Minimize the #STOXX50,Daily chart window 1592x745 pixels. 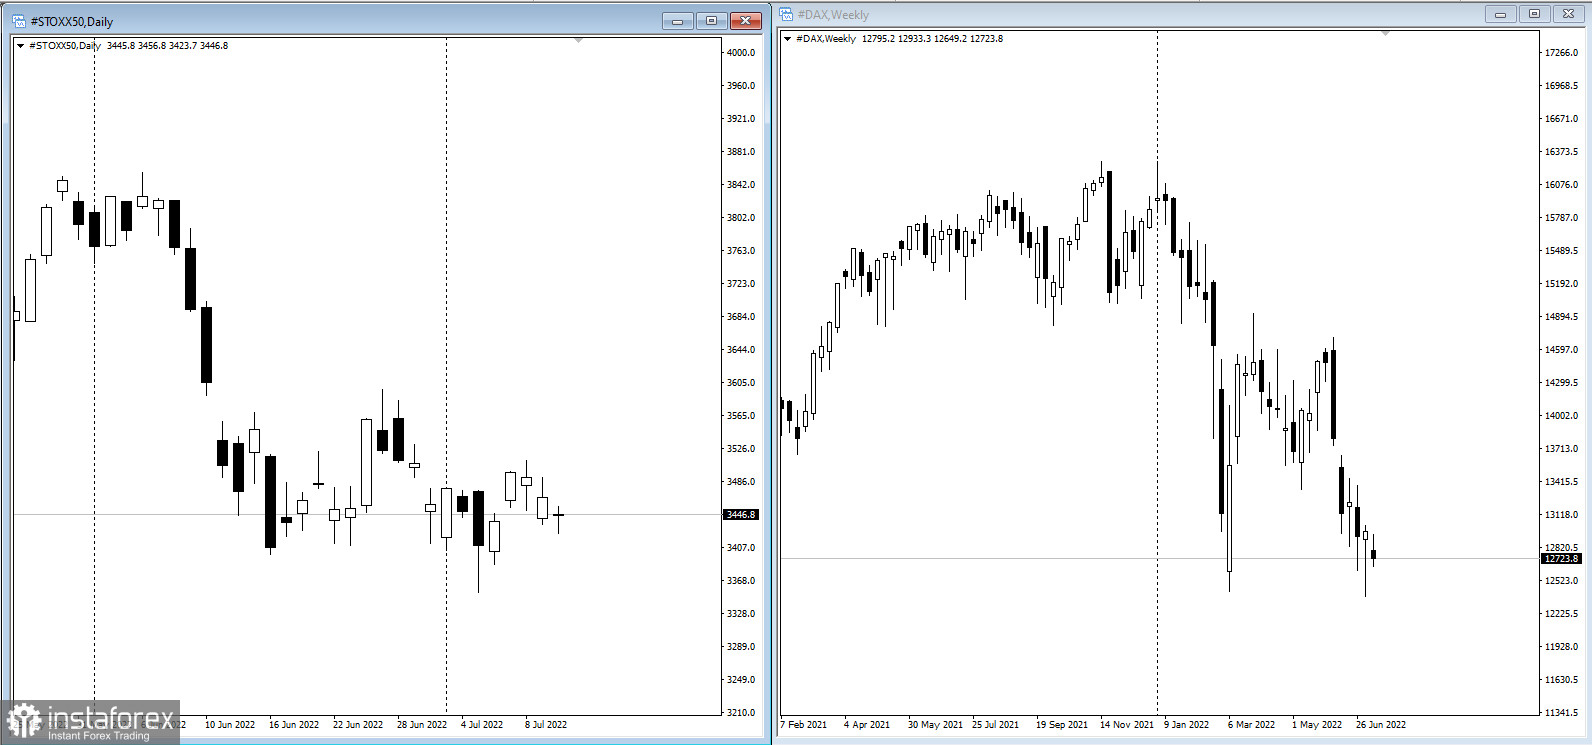pos(677,21)
